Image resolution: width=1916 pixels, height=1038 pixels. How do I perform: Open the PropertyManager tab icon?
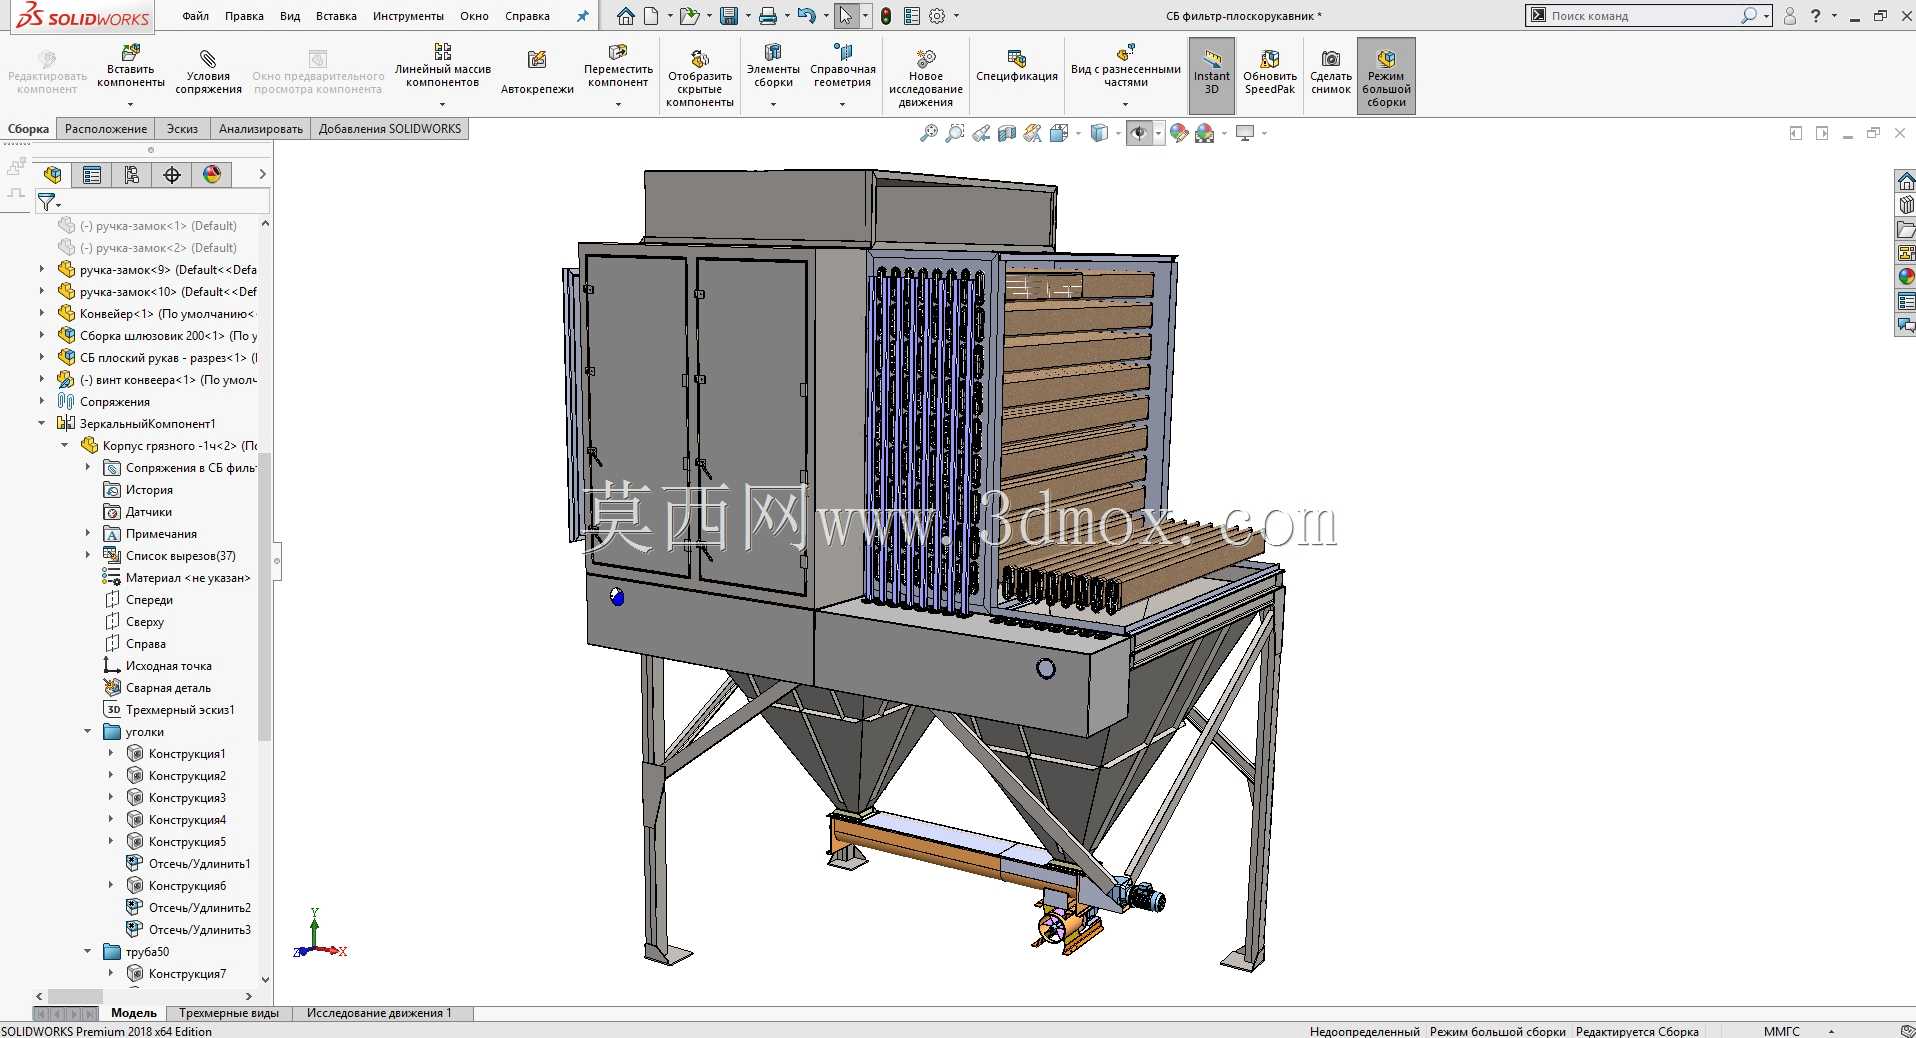(x=92, y=175)
